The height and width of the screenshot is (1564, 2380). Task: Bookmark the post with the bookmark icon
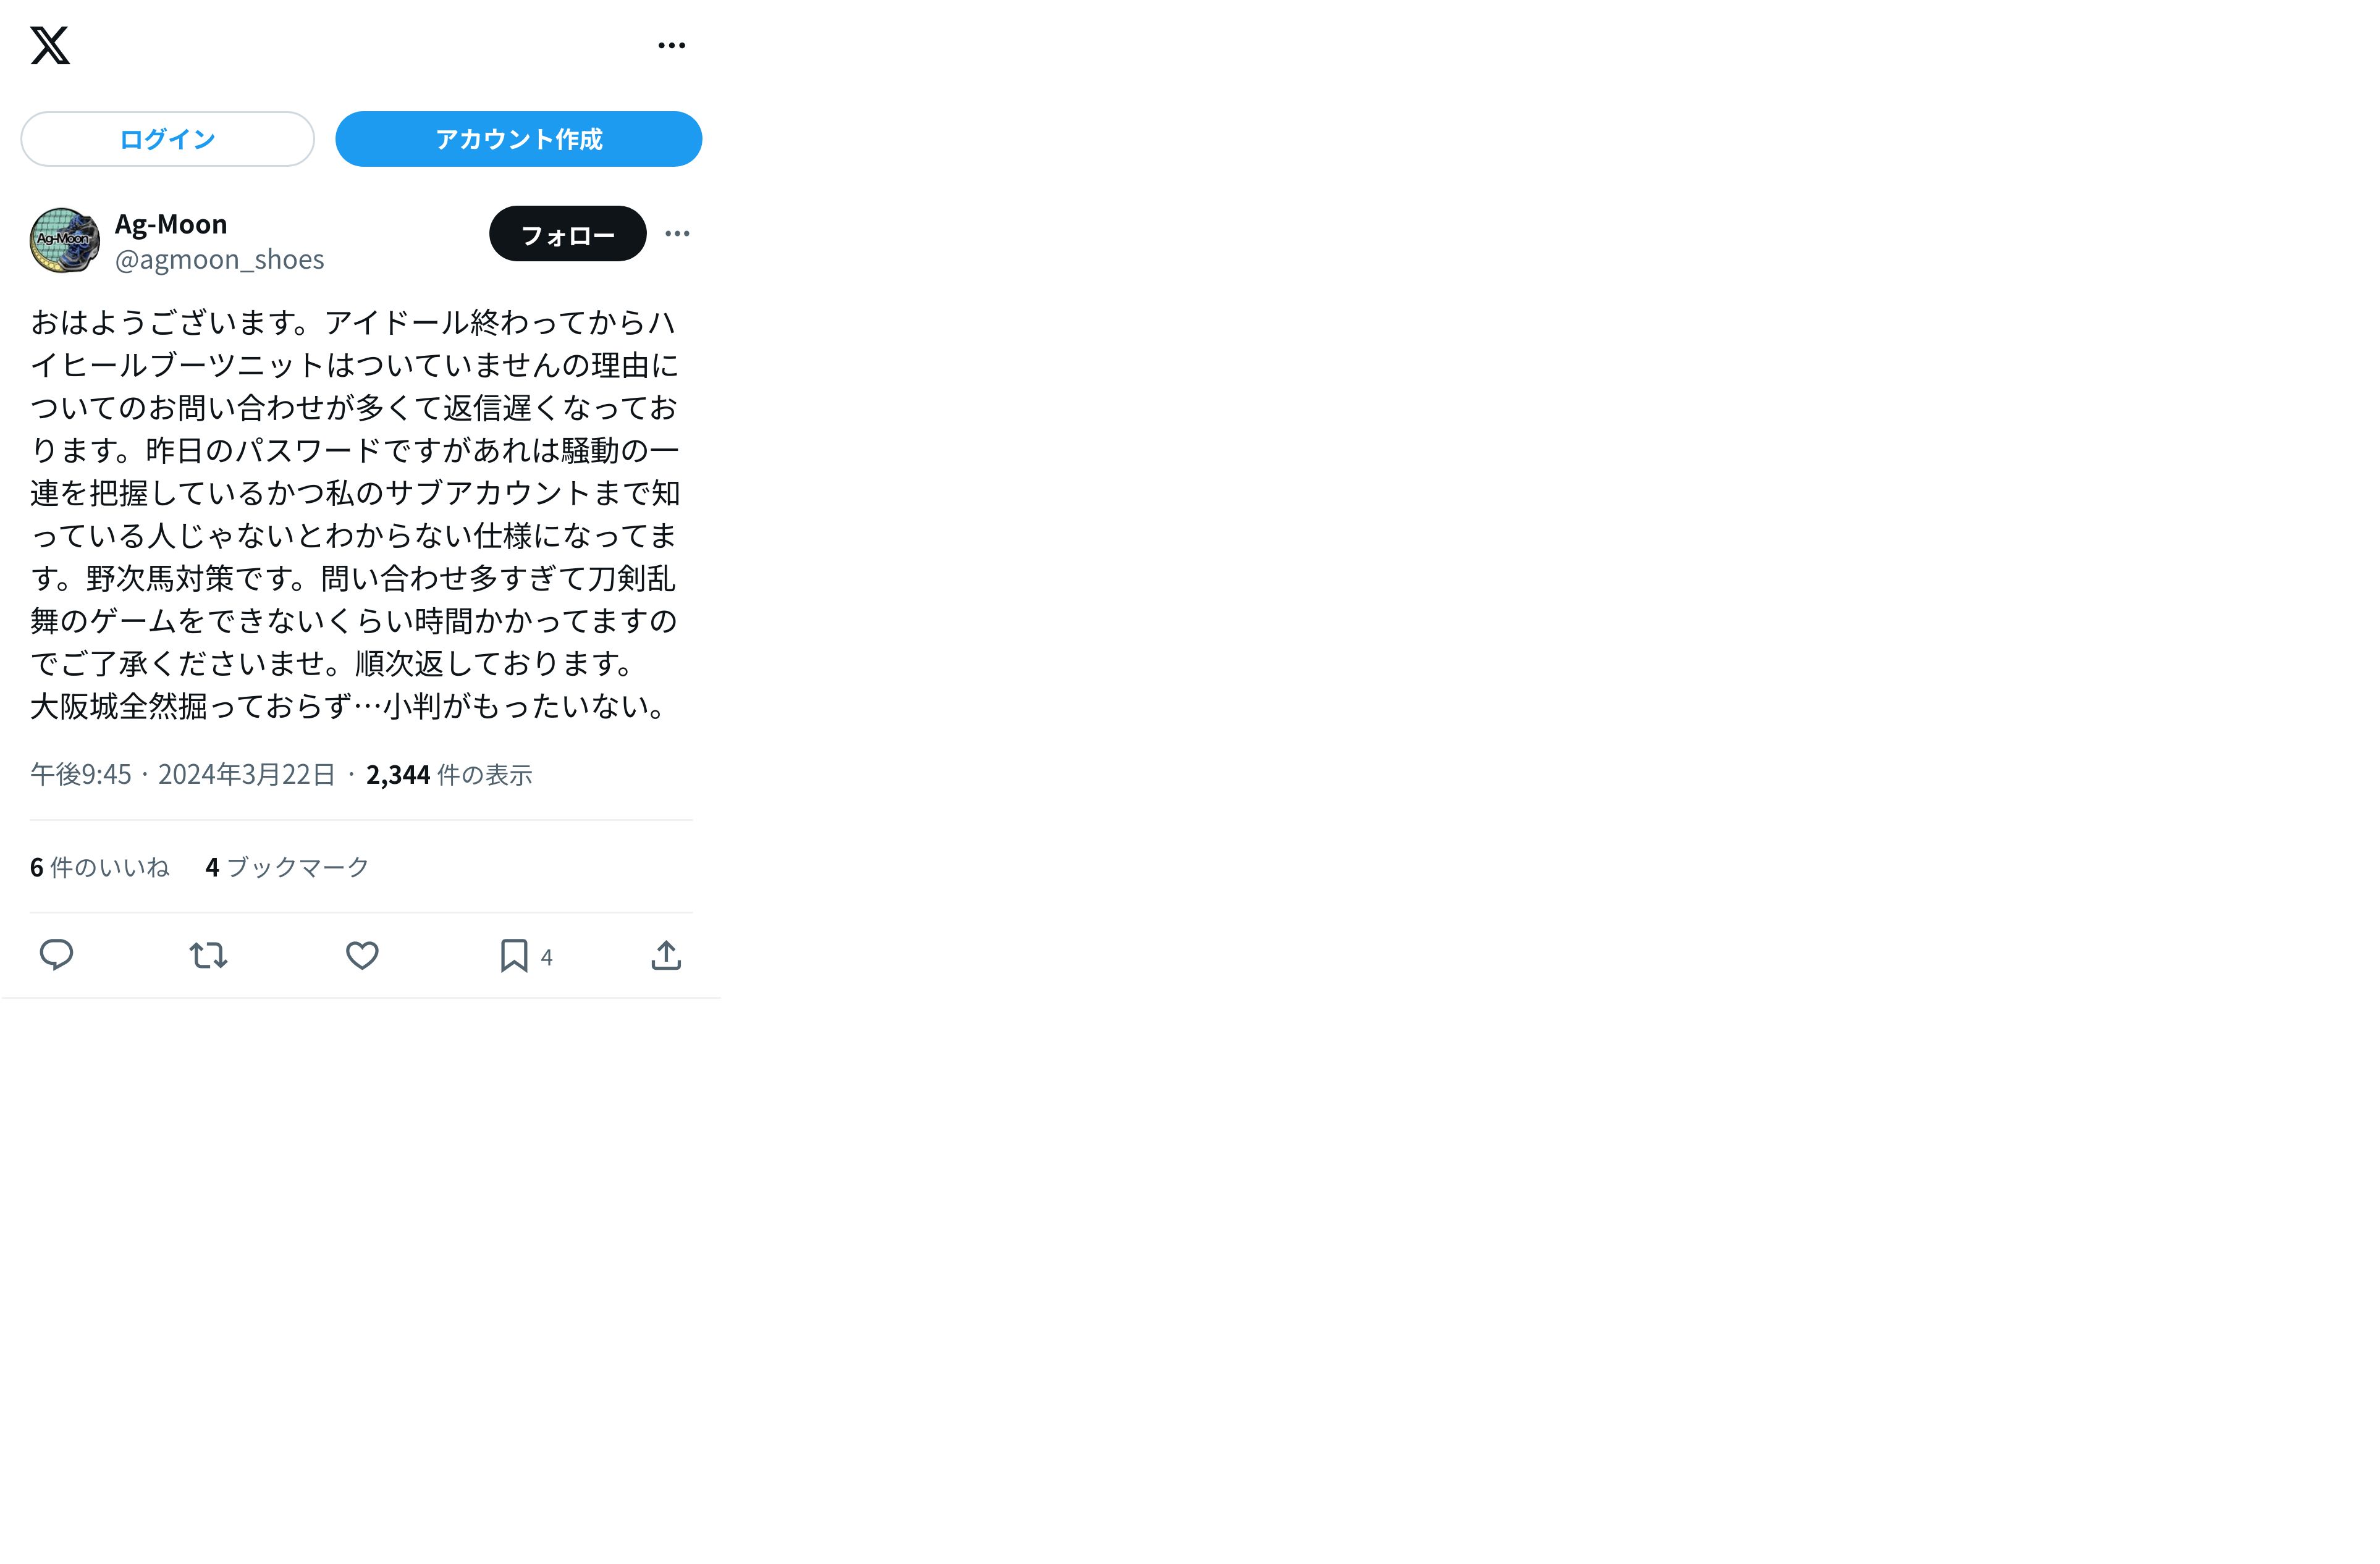click(514, 956)
